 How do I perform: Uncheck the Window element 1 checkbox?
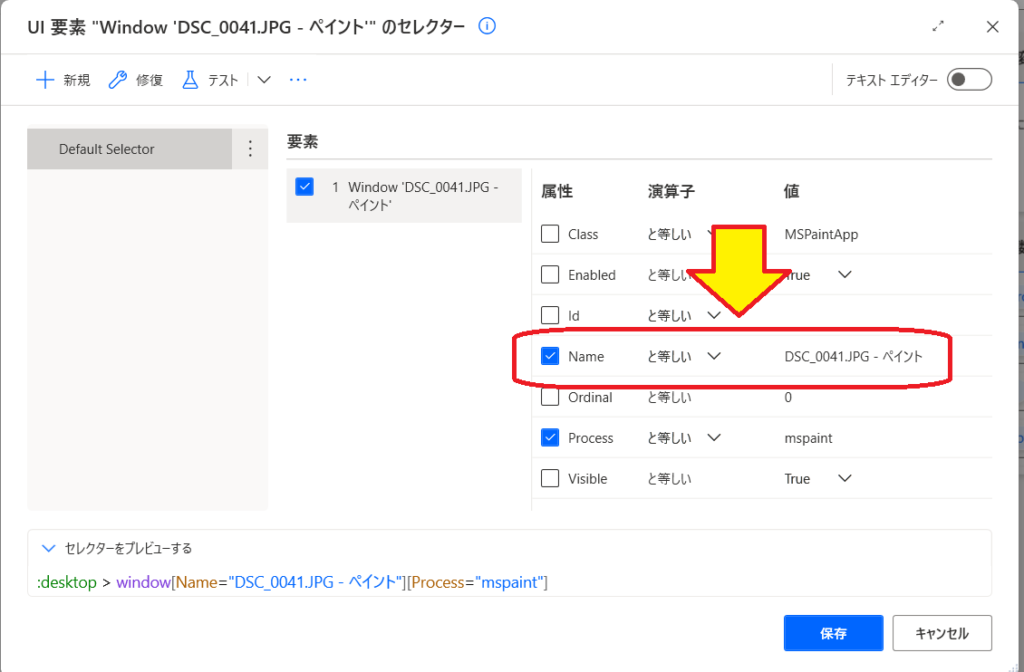(x=305, y=187)
